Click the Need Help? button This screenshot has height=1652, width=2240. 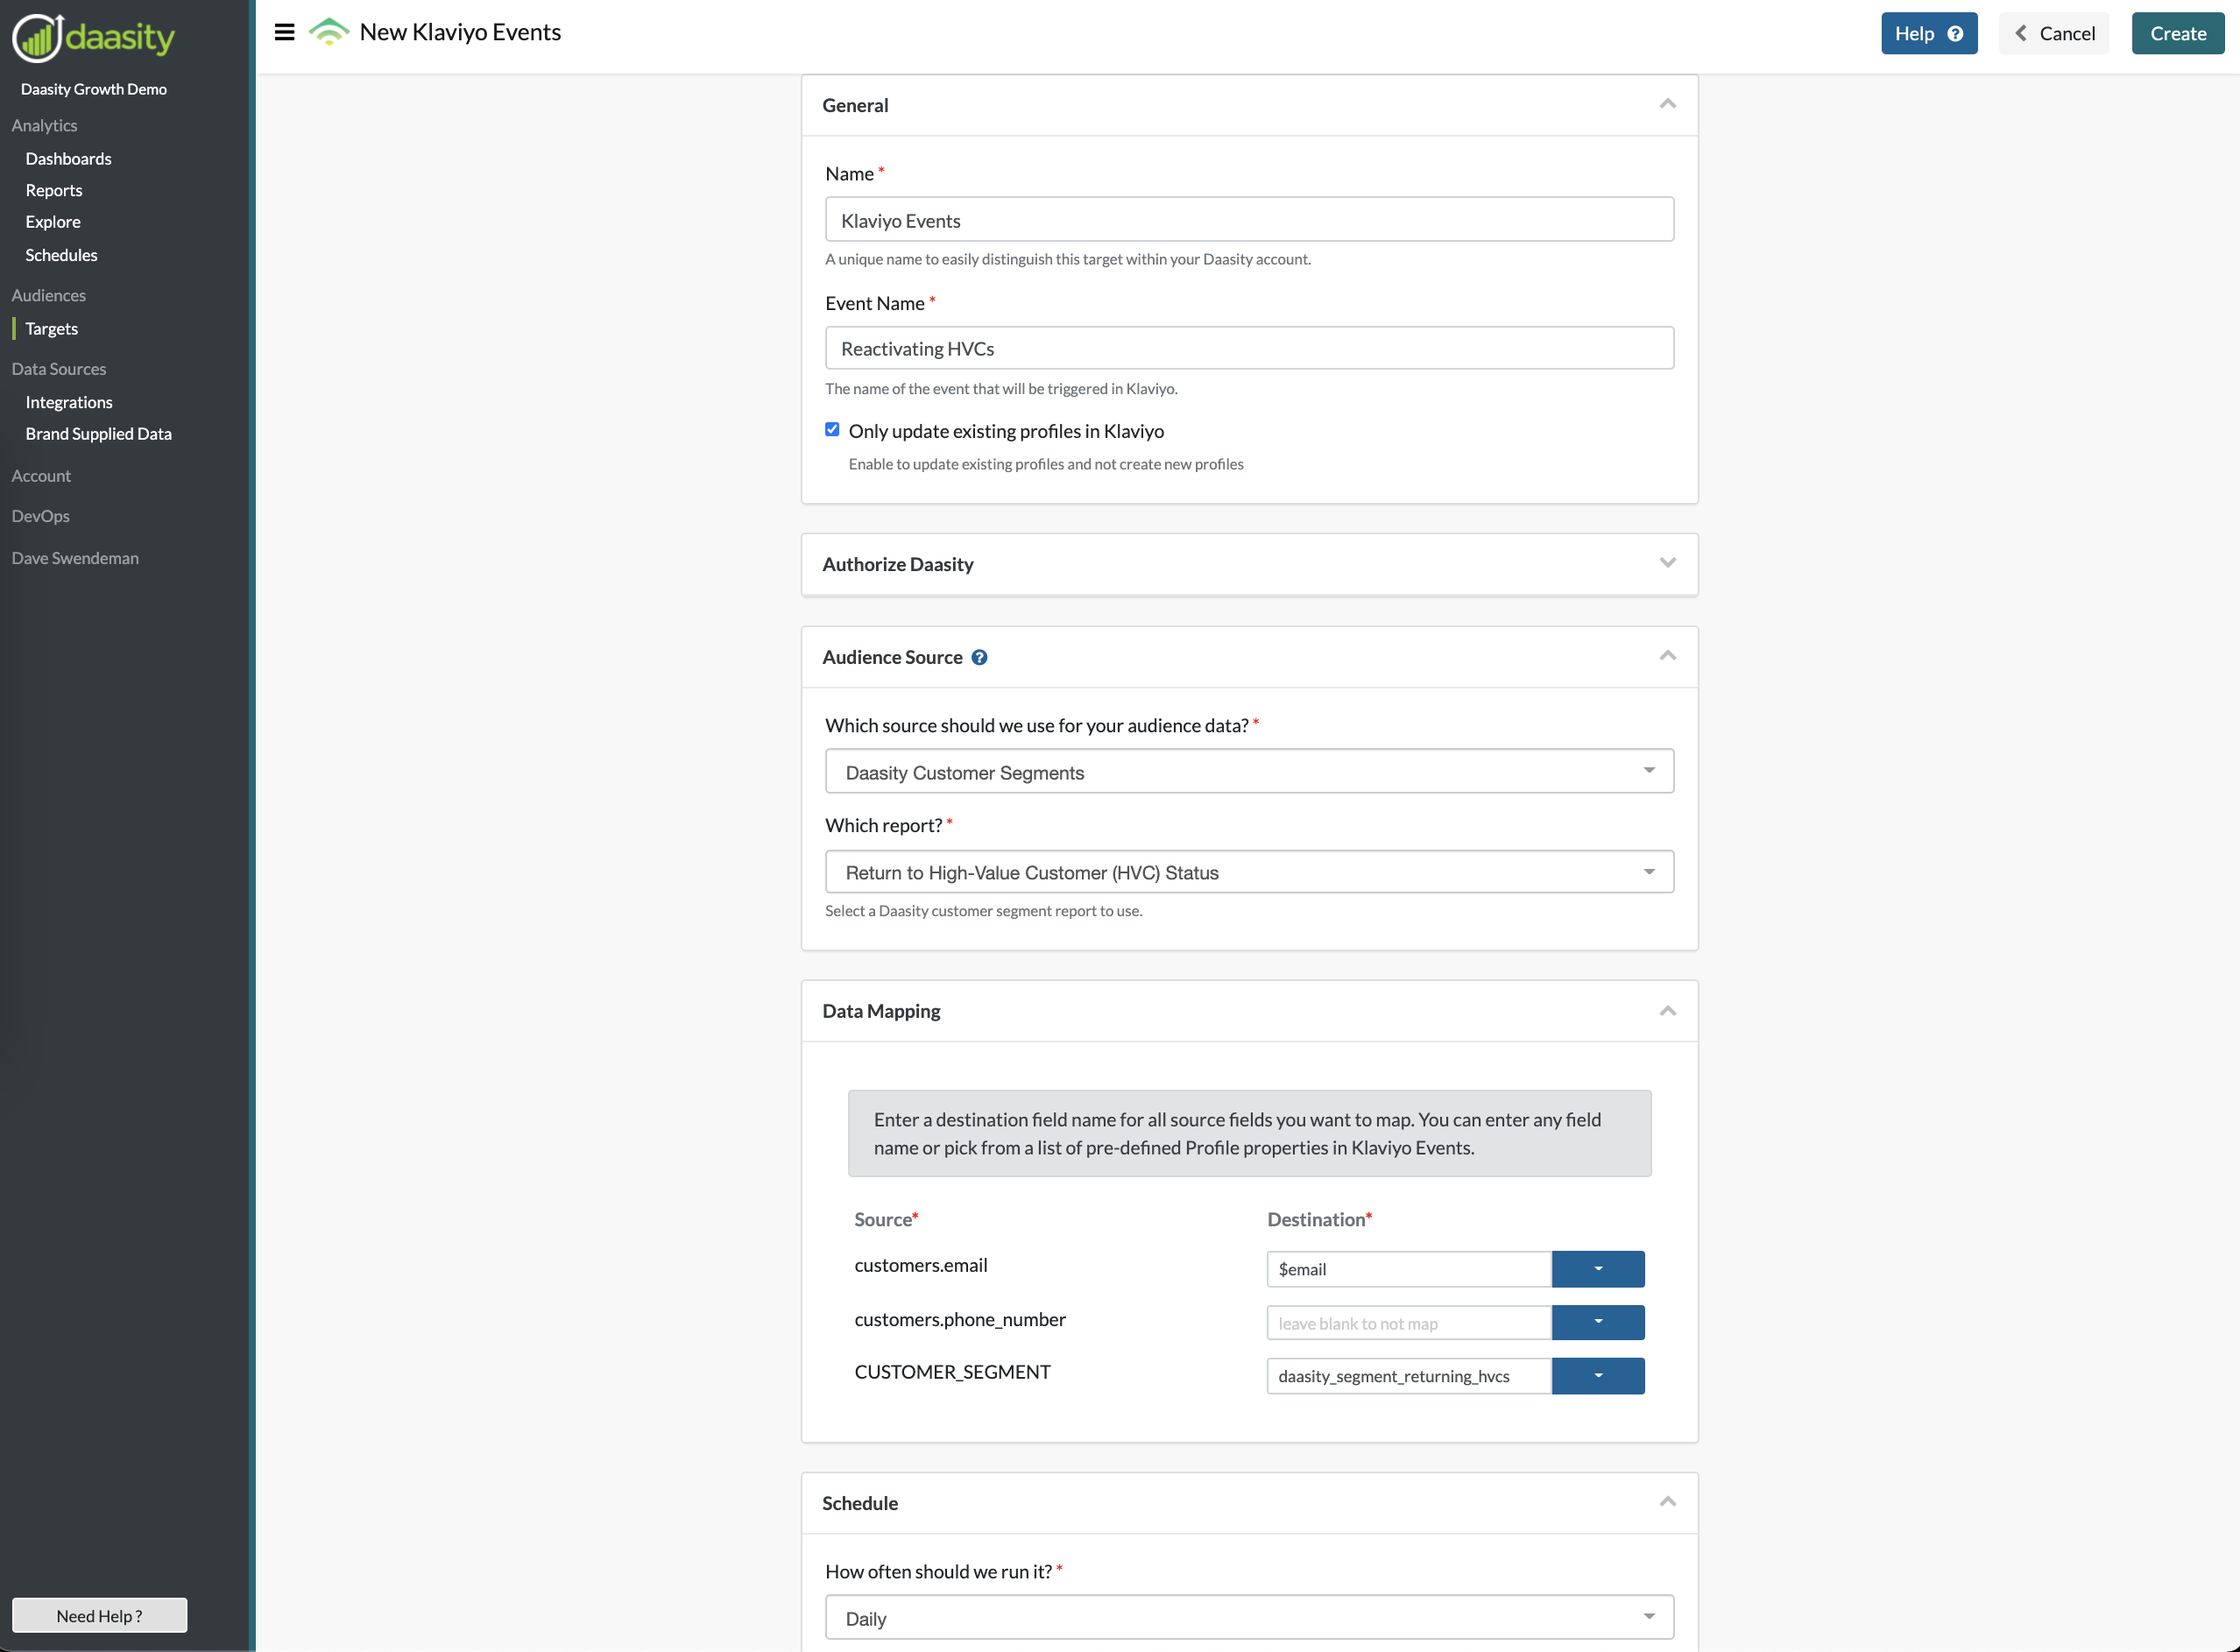(x=99, y=1615)
